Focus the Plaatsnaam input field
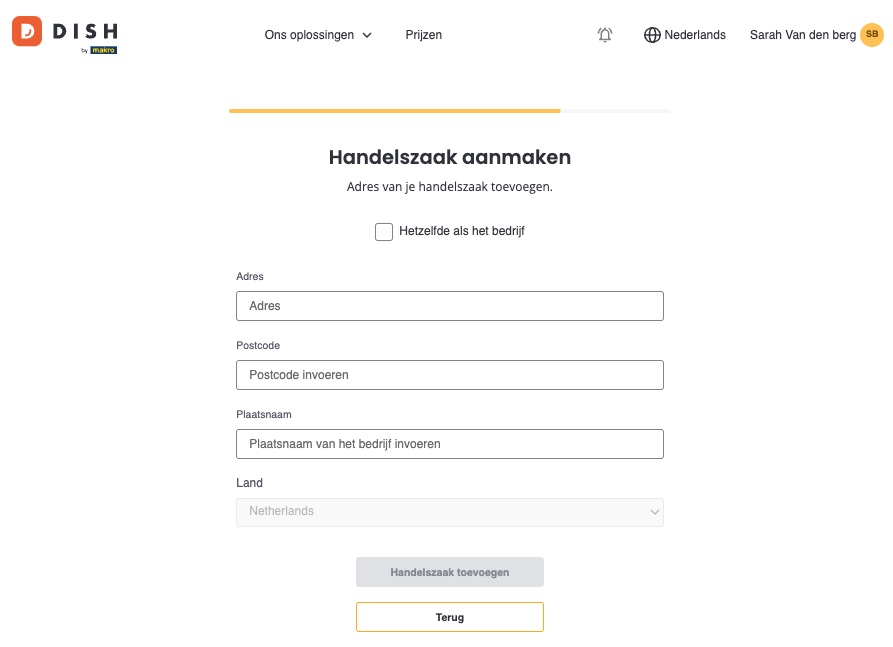The image size is (893, 647). pyautogui.click(x=450, y=444)
